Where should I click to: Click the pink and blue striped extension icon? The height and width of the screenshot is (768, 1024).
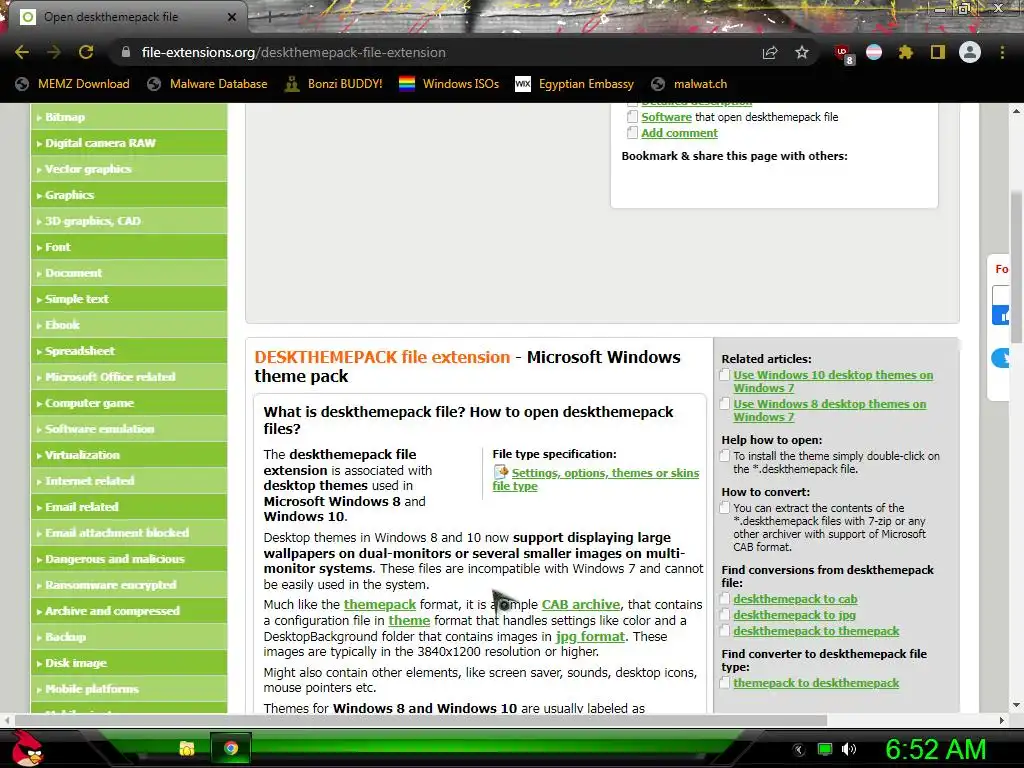[x=874, y=52]
